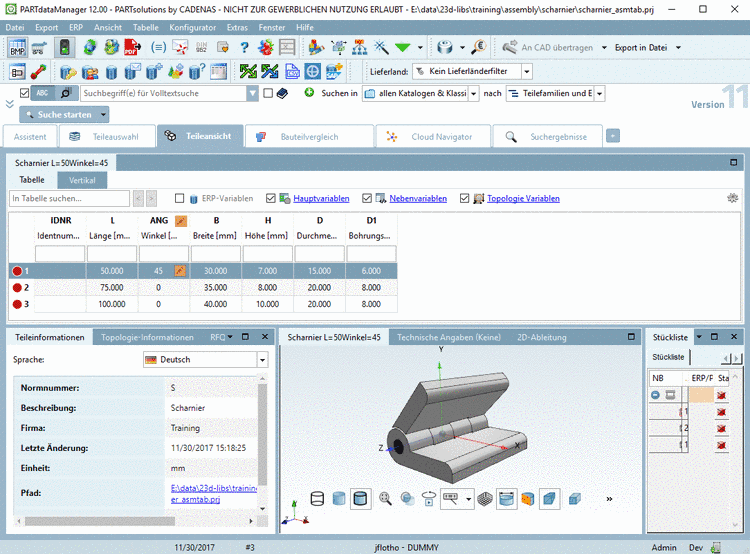Image resolution: width=750 pixels, height=554 pixels.
Task: Open the Export in Datei dropdown arrow
Action: coord(678,47)
